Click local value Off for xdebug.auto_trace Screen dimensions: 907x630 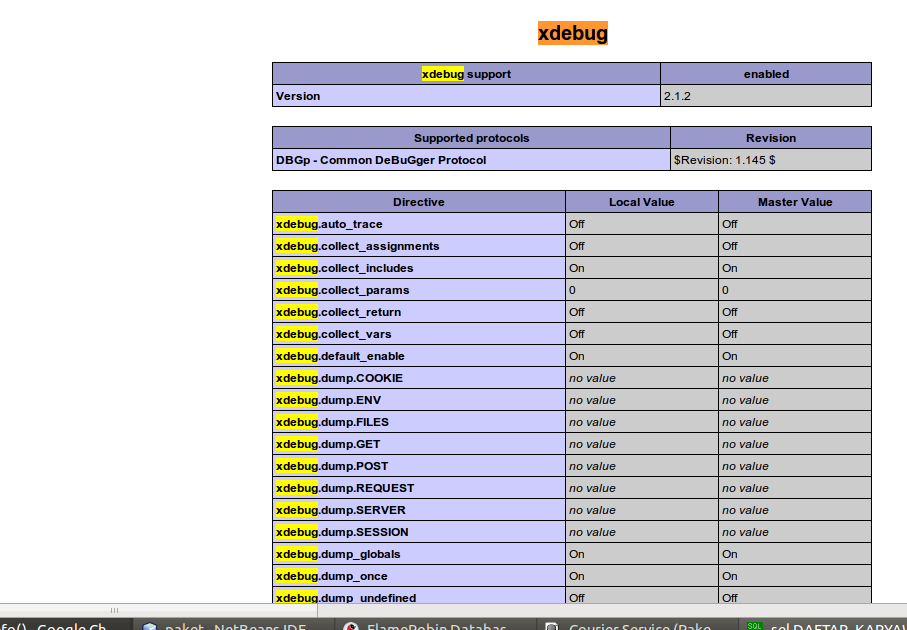point(641,224)
